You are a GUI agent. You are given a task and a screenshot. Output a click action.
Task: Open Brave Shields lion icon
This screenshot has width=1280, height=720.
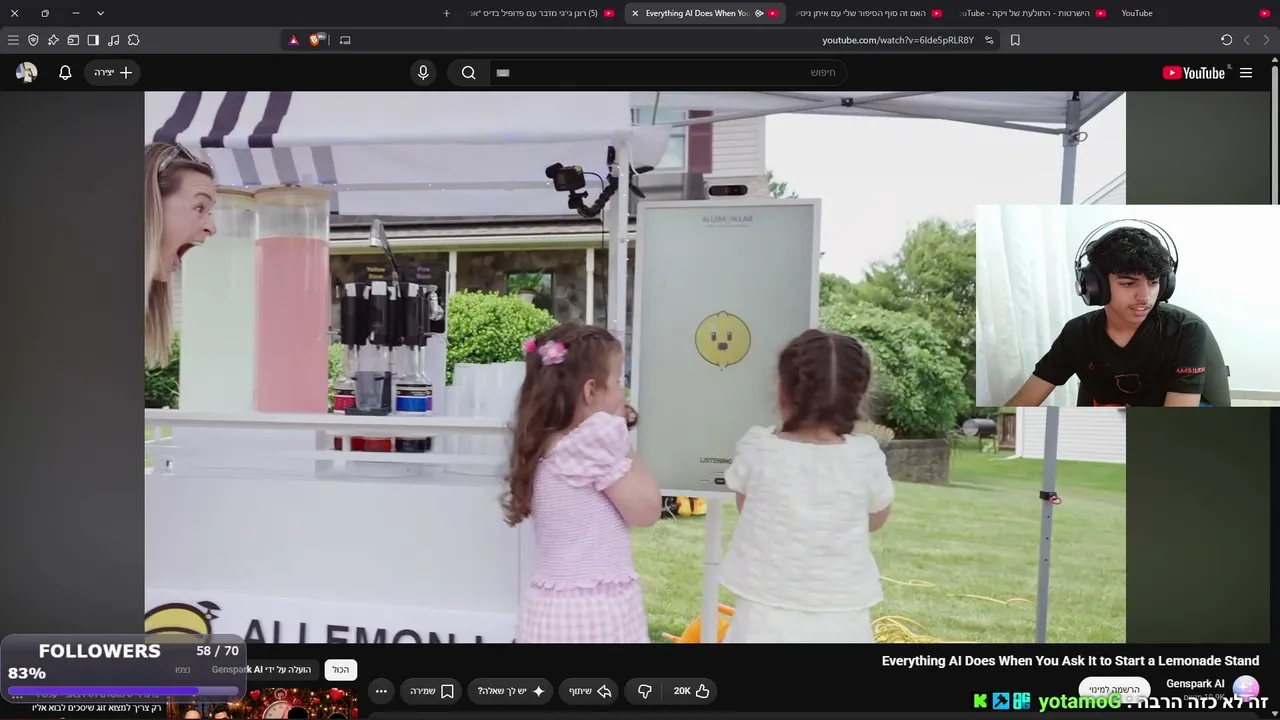point(317,40)
